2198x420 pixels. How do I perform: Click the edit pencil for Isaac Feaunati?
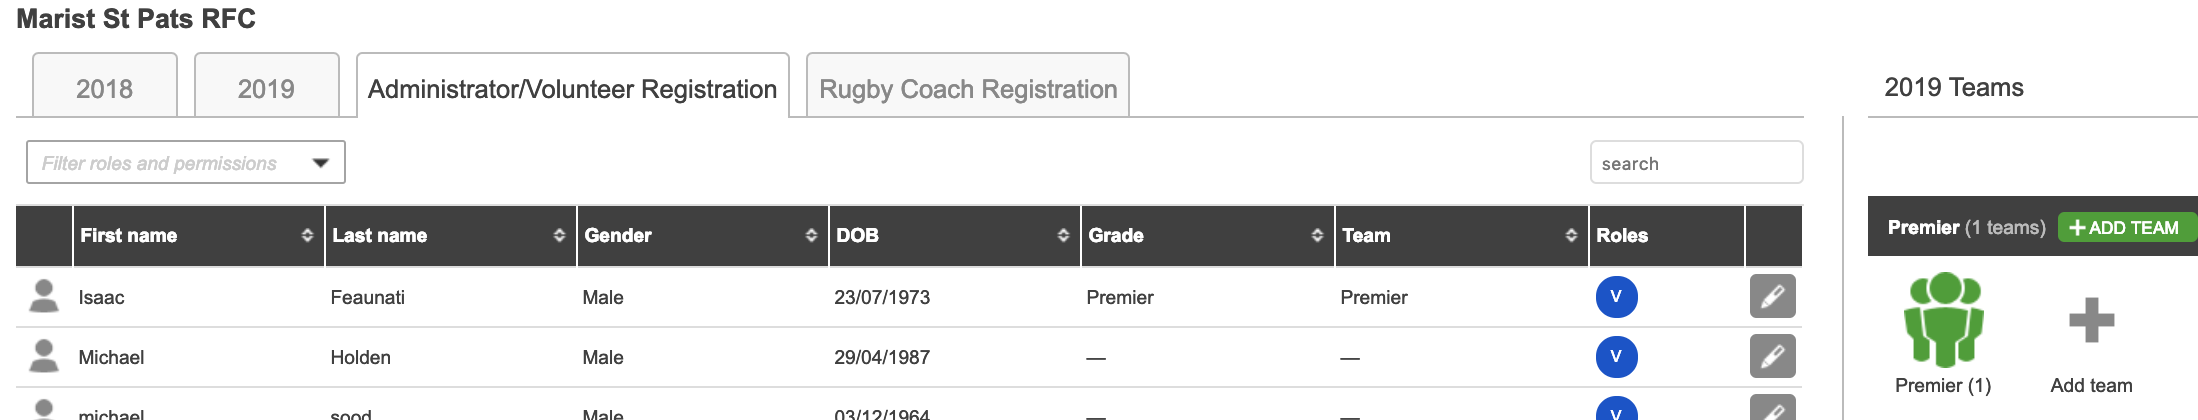click(x=1772, y=296)
